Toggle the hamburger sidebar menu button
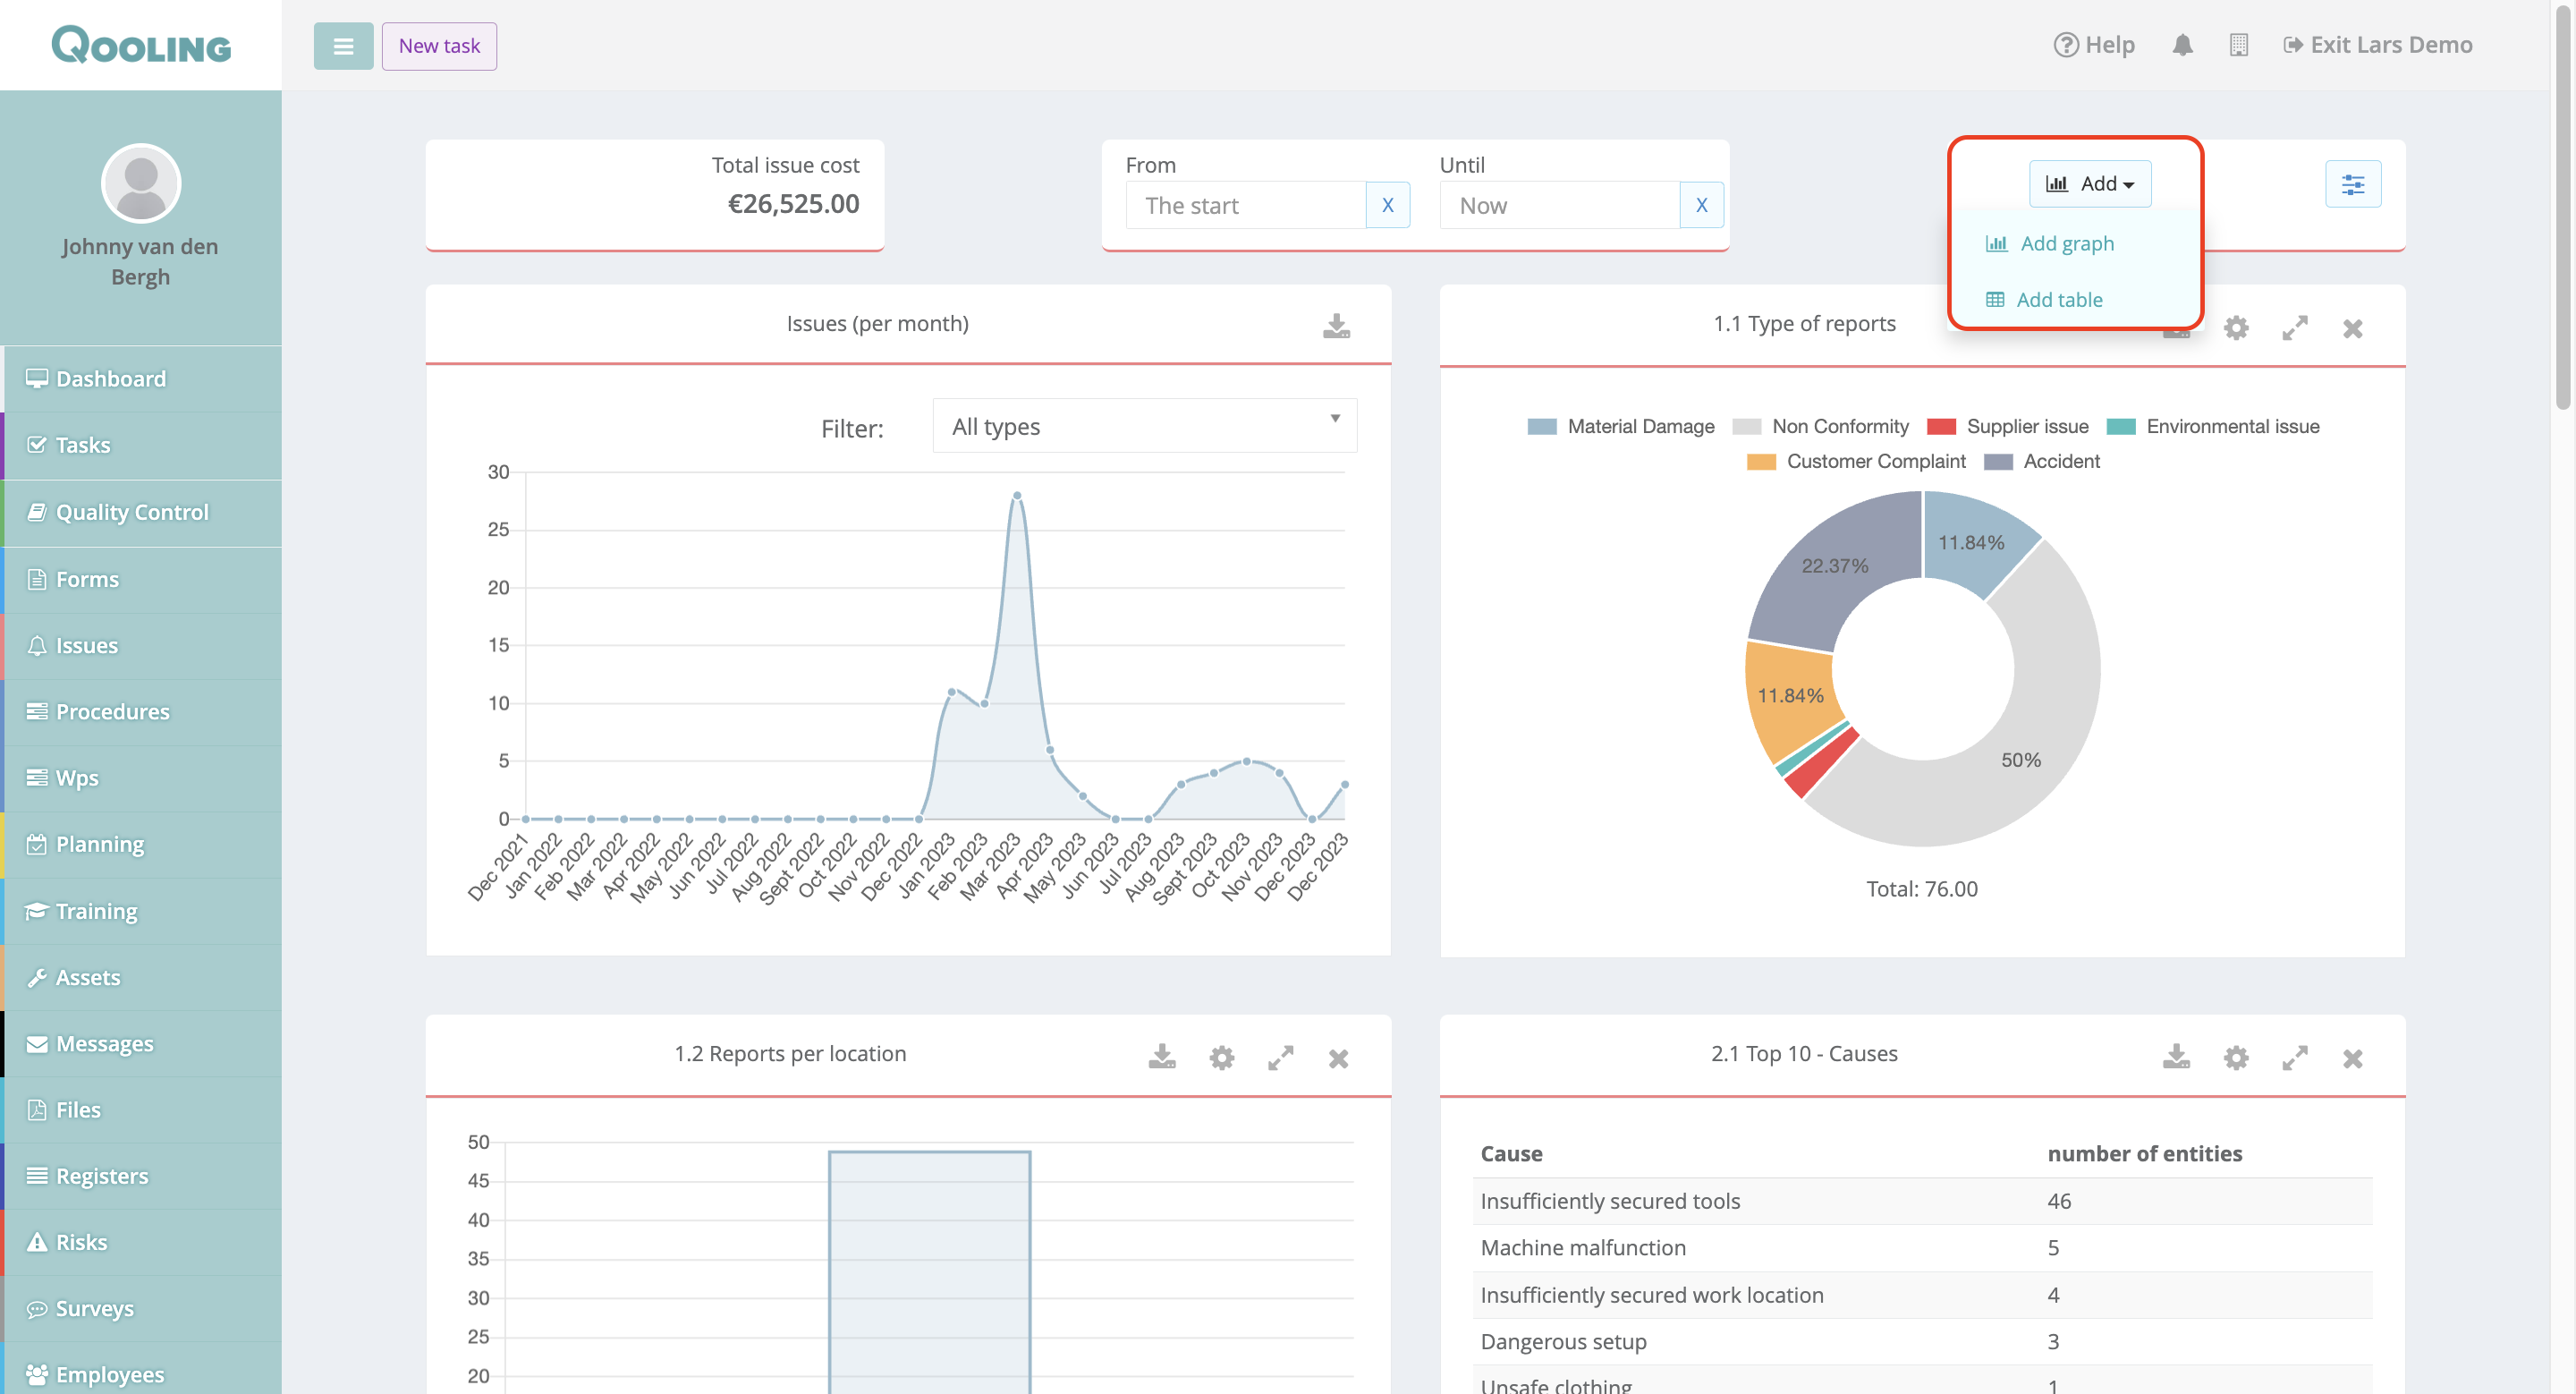 pos(343,46)
